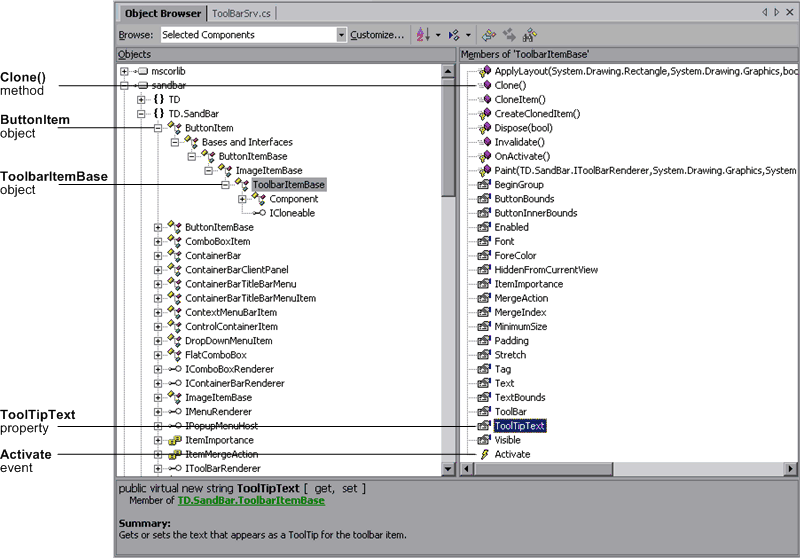Click the group members icon in toolbar
800x558 pixels.
coord(454,35)
